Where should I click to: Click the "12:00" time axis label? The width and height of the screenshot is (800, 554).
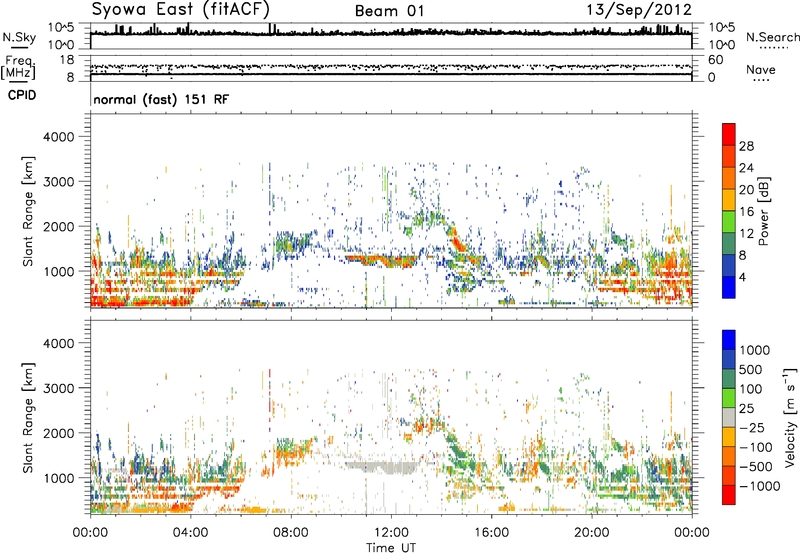[x=391, y=533]
